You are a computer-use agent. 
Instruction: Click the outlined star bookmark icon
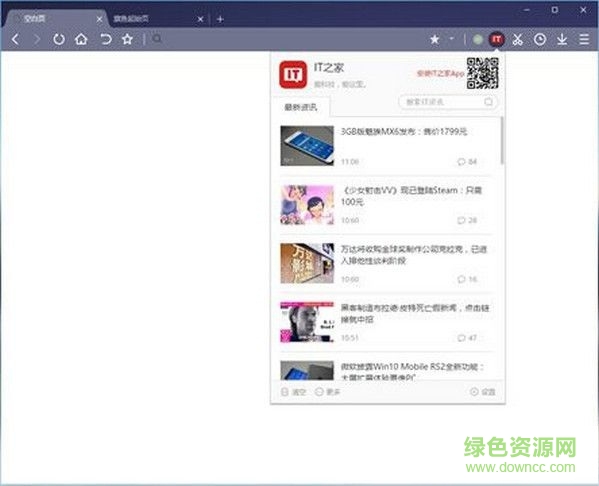point(128,39)
